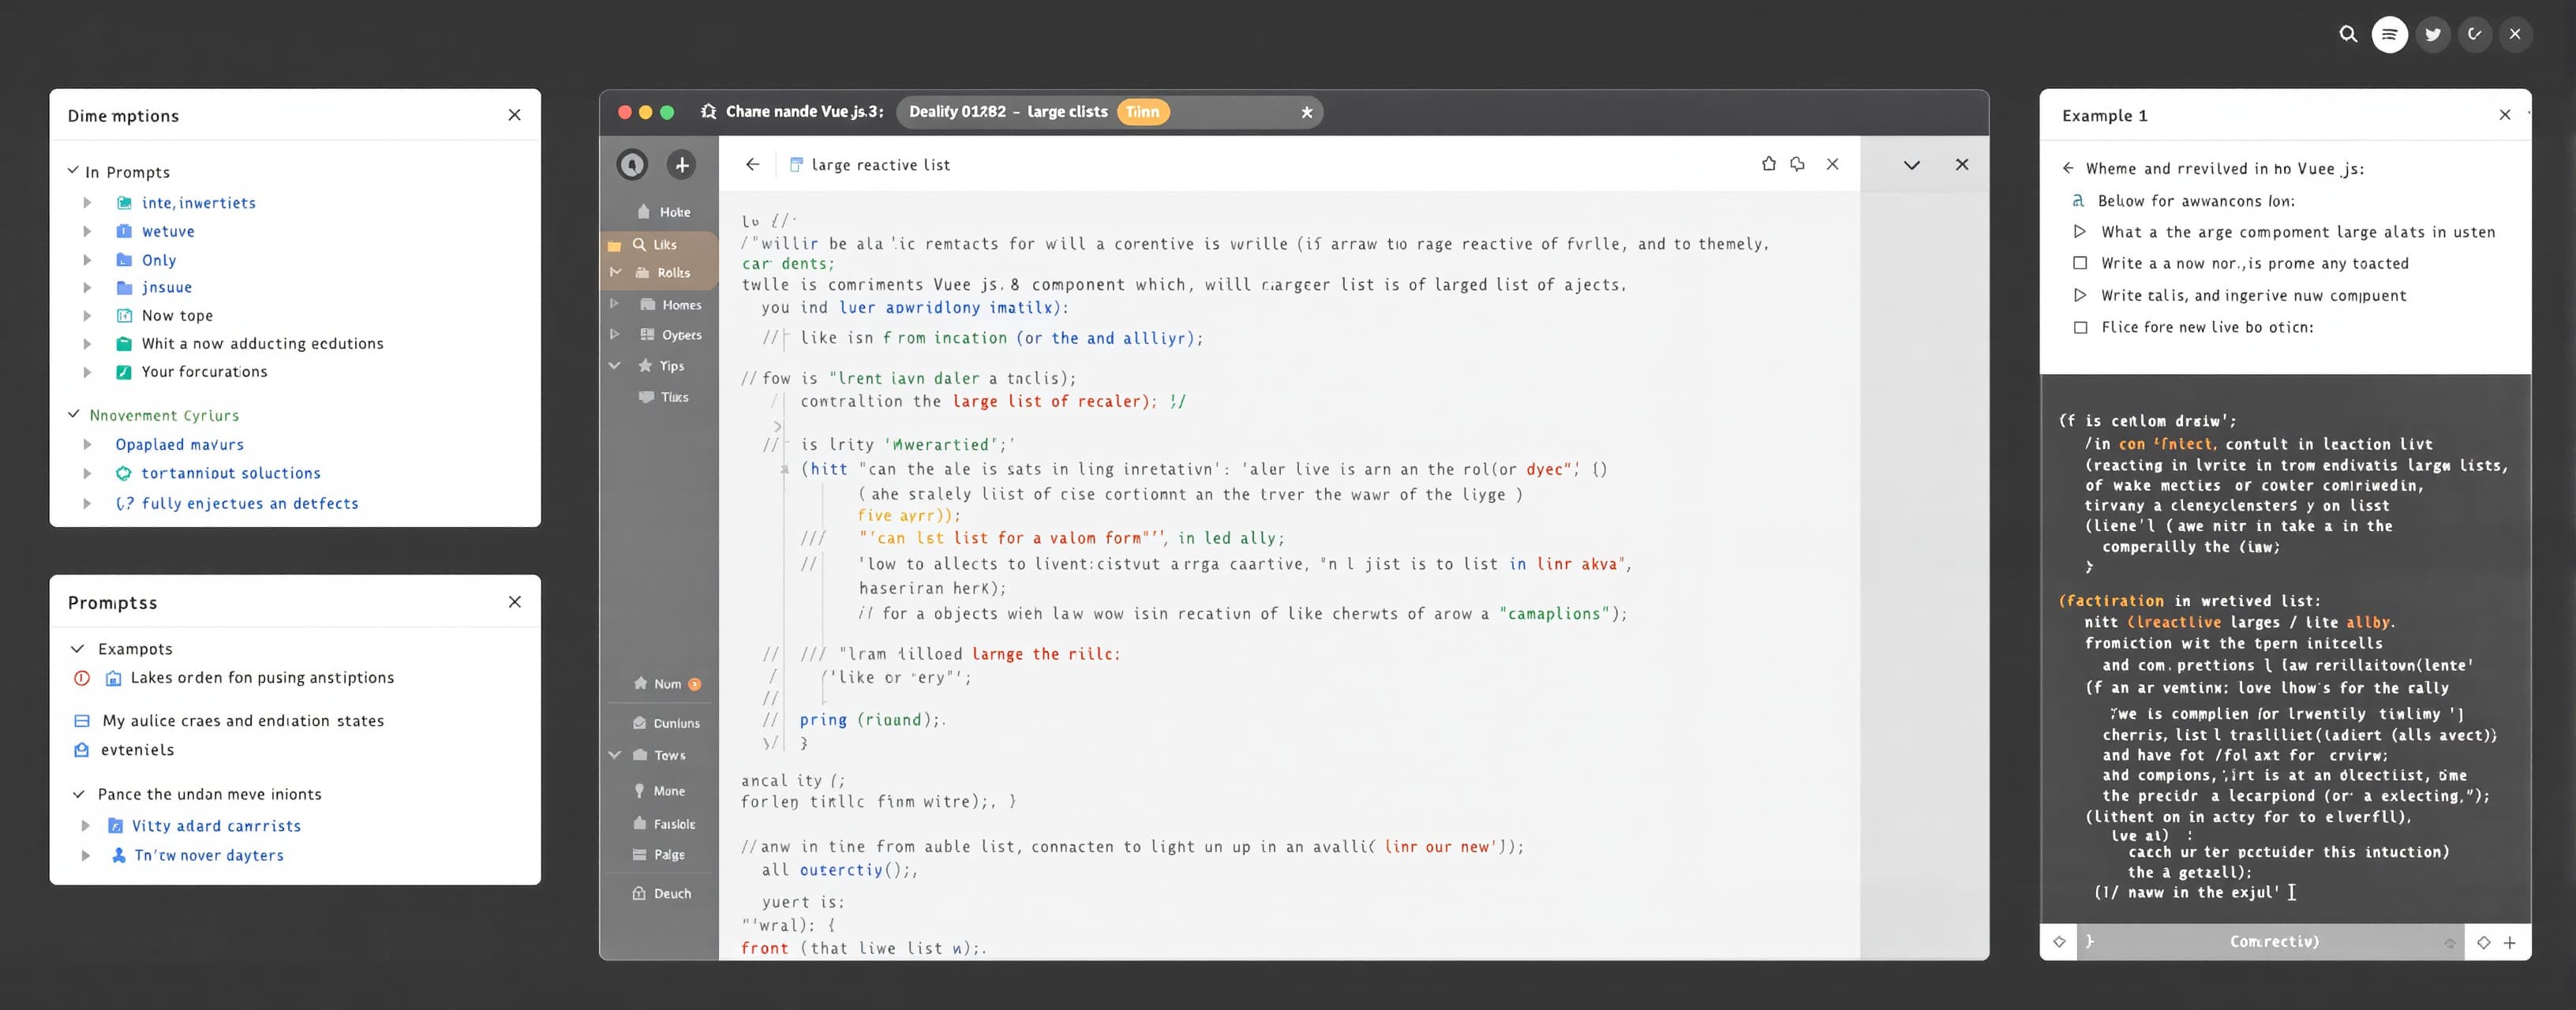Open Oypers in the sidebar
Screen dimensions: 2576x1010
pos(670,334)
